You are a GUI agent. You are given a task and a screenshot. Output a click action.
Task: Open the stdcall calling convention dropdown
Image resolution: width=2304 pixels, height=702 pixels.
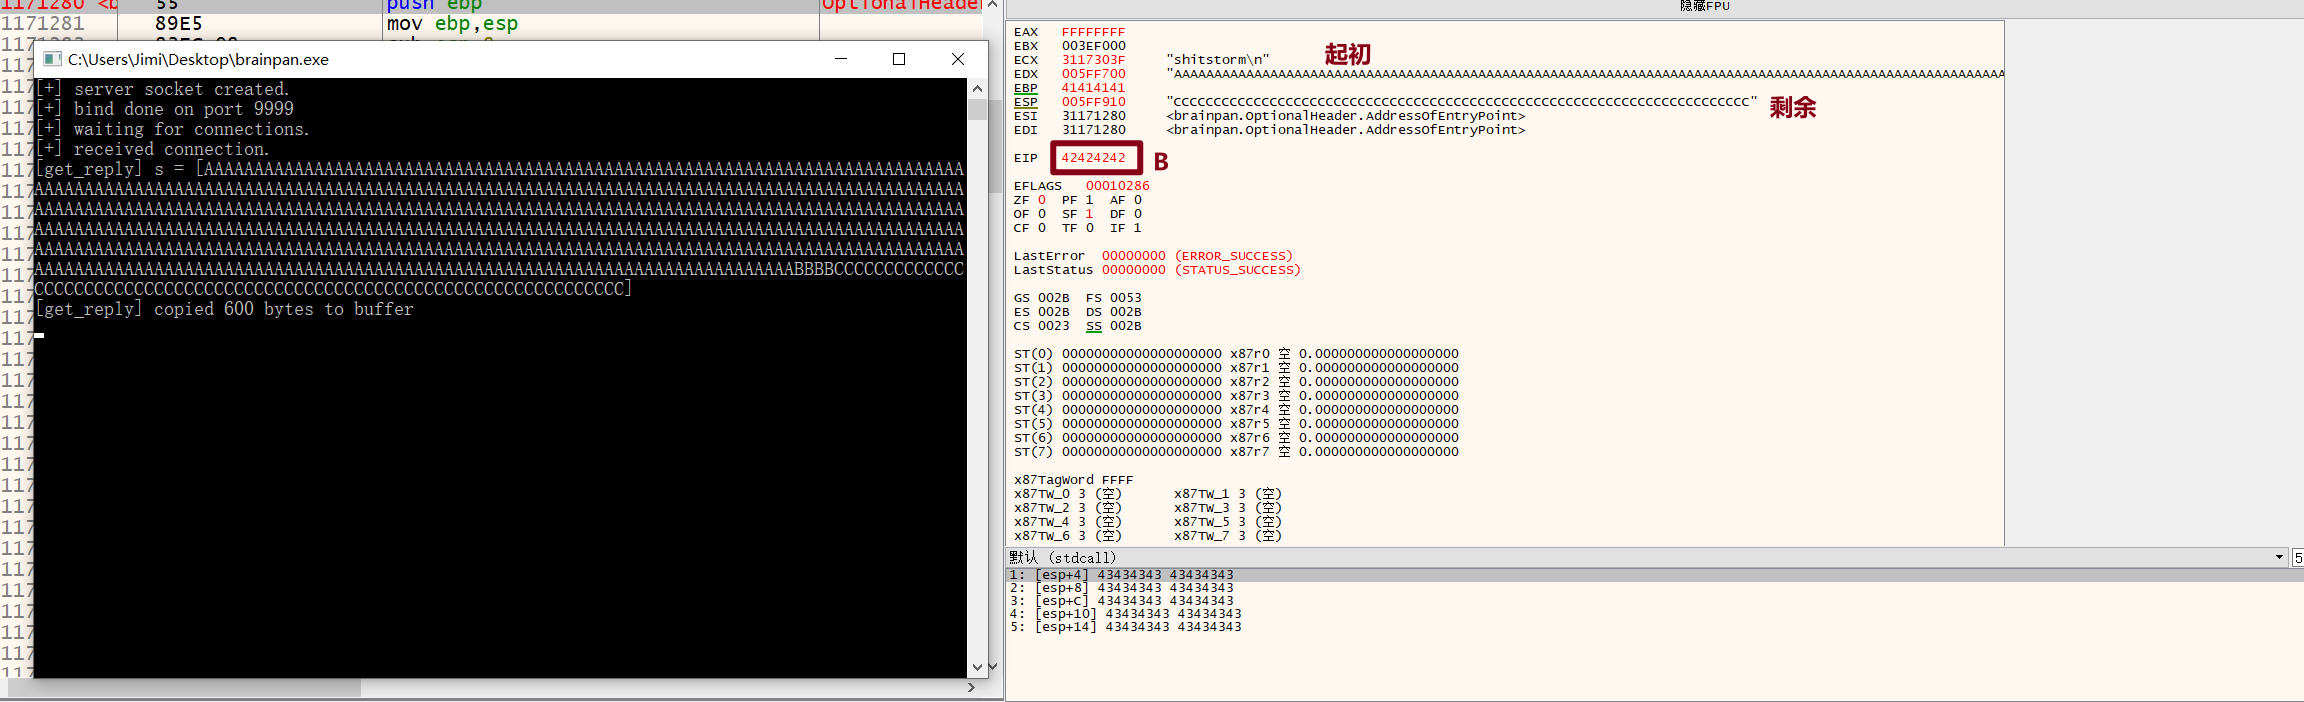click(x=2279, y=557)
